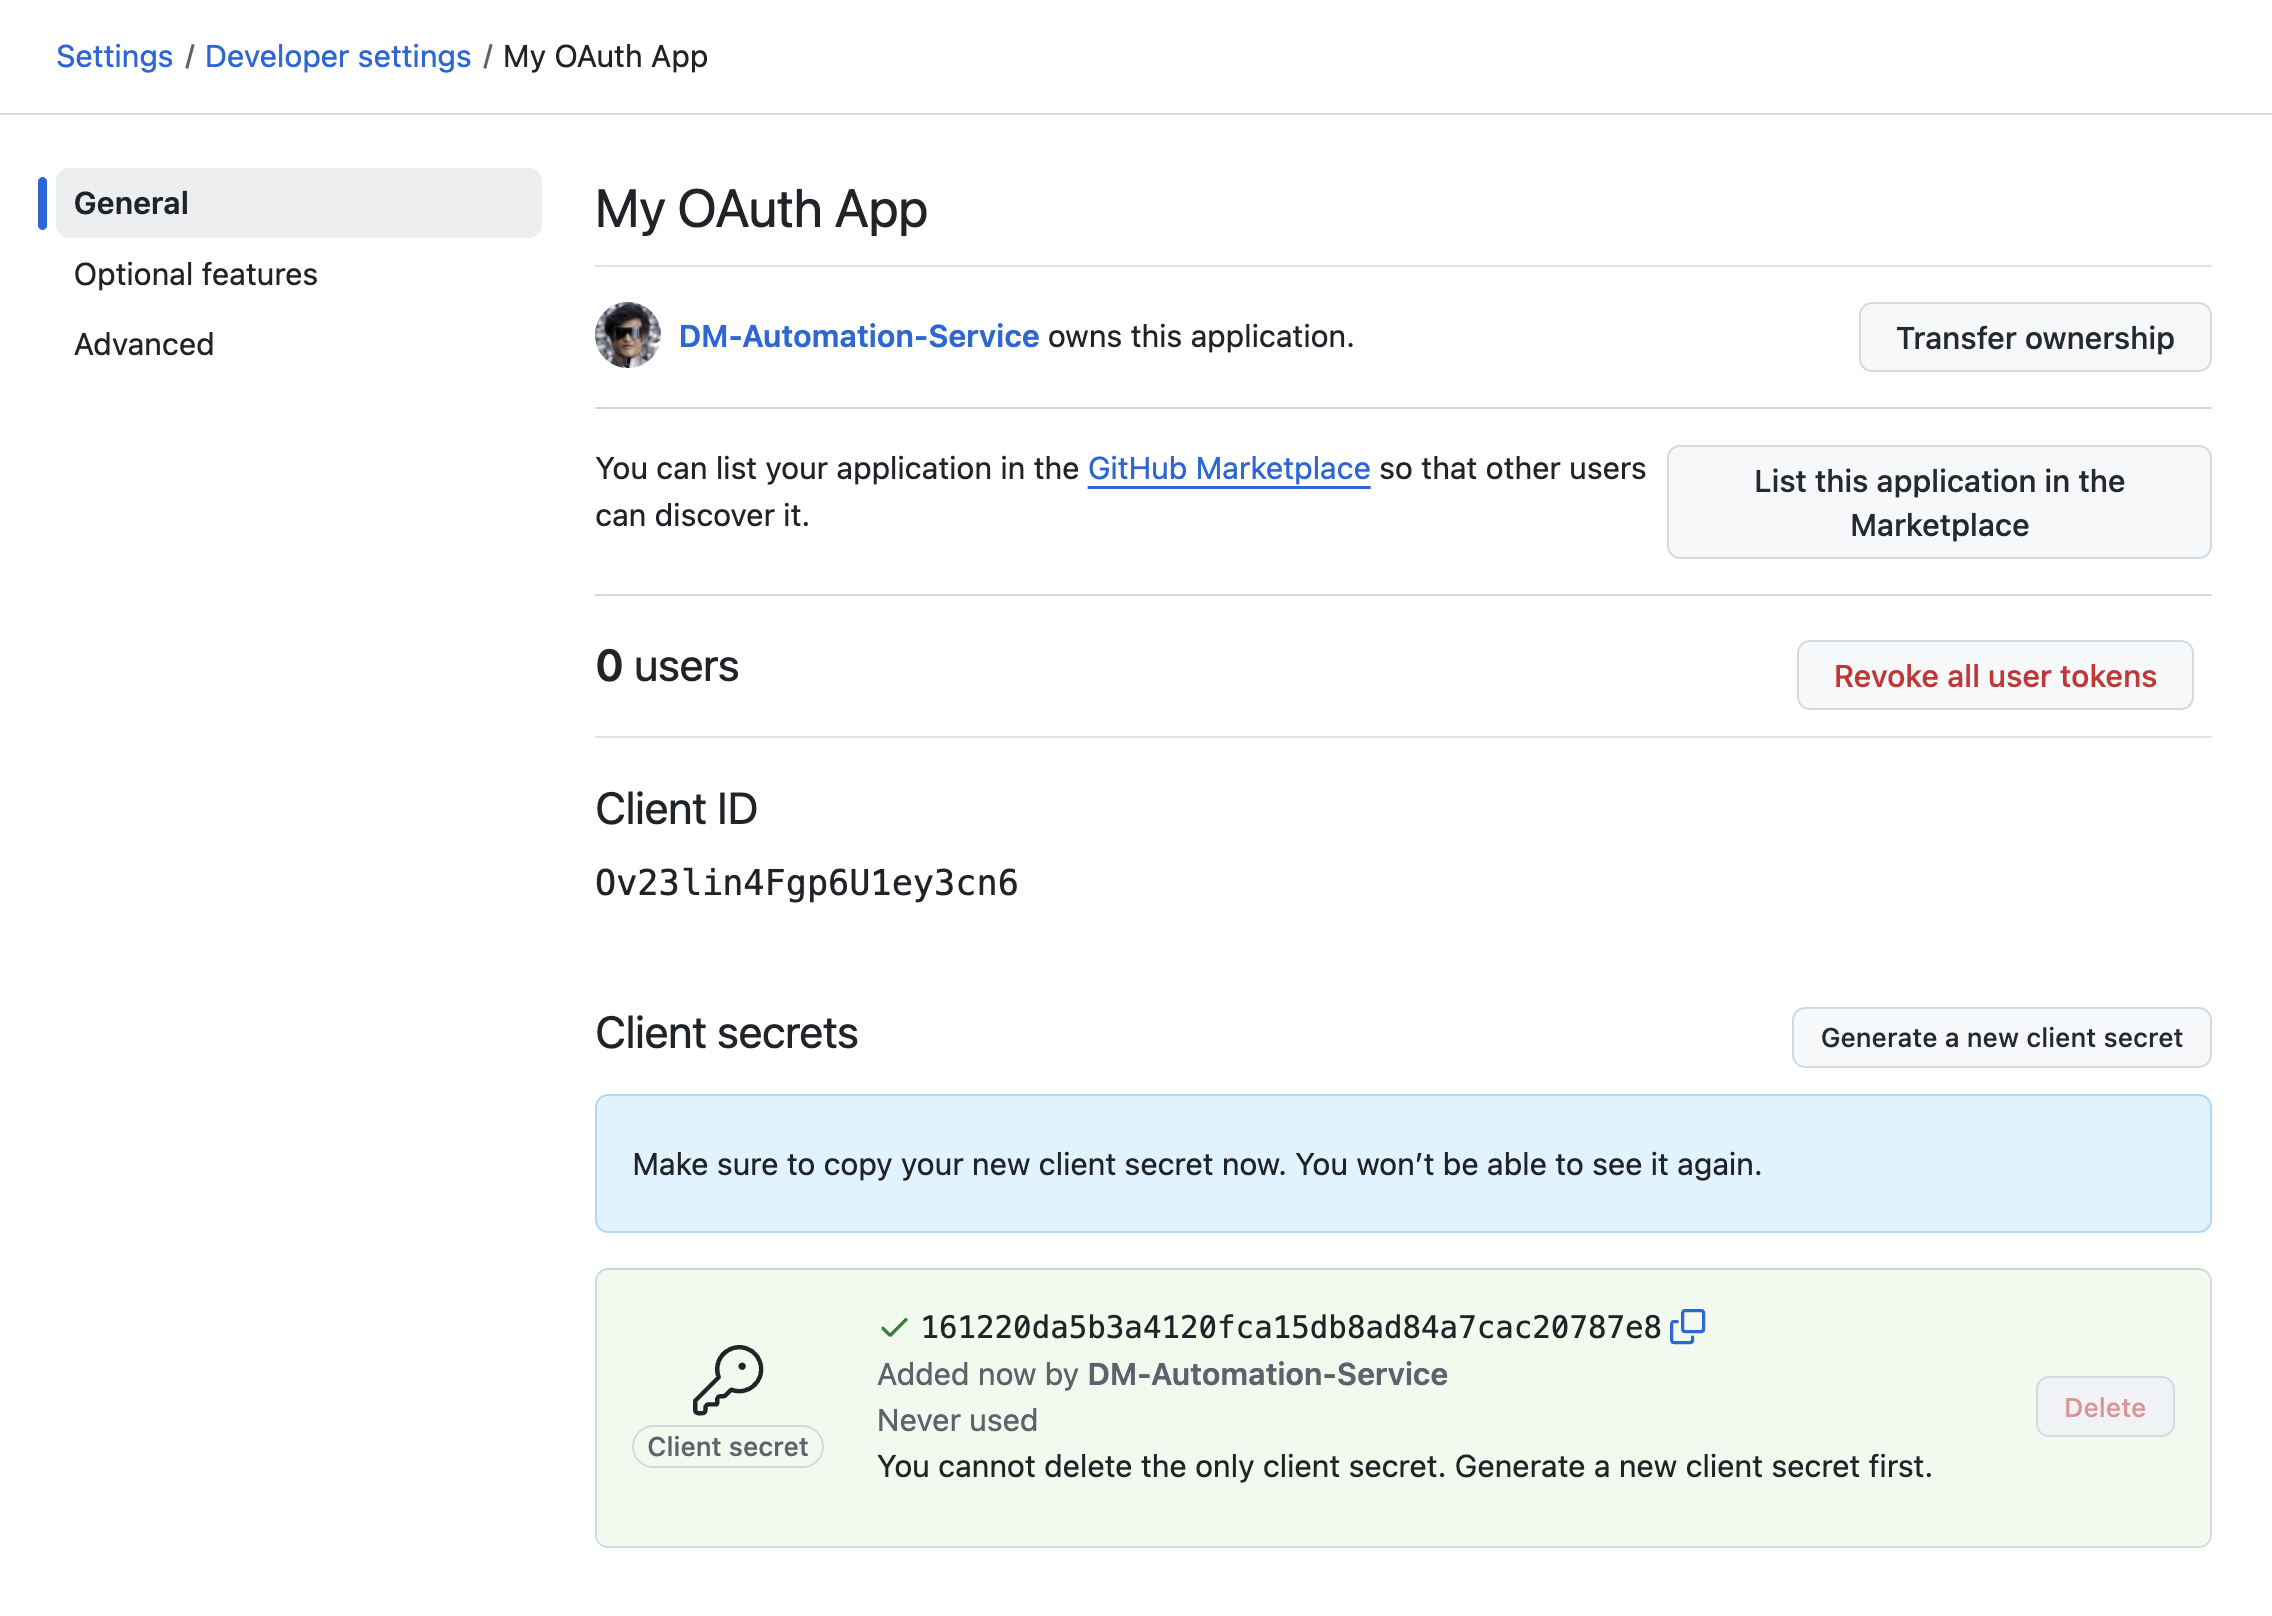The height and width of the screenshot is (1616, 2272).
Task: Click the Client ID value text
Action: coord(806,883)
